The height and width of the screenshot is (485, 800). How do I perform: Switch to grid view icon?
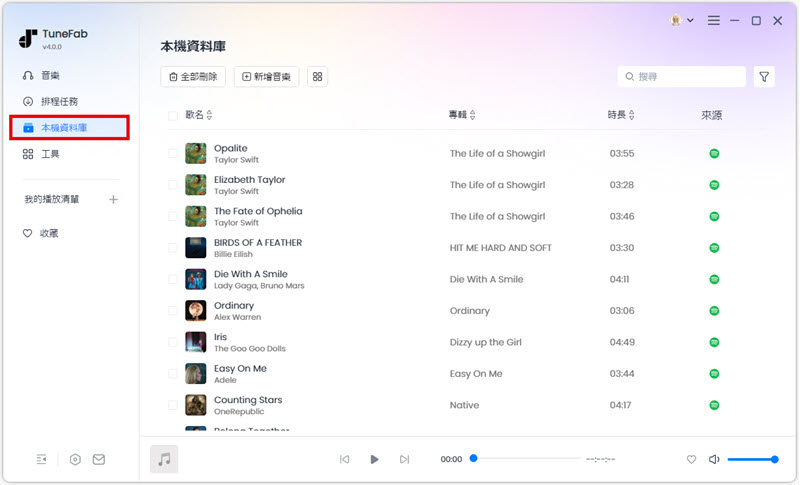click(317, 76)
